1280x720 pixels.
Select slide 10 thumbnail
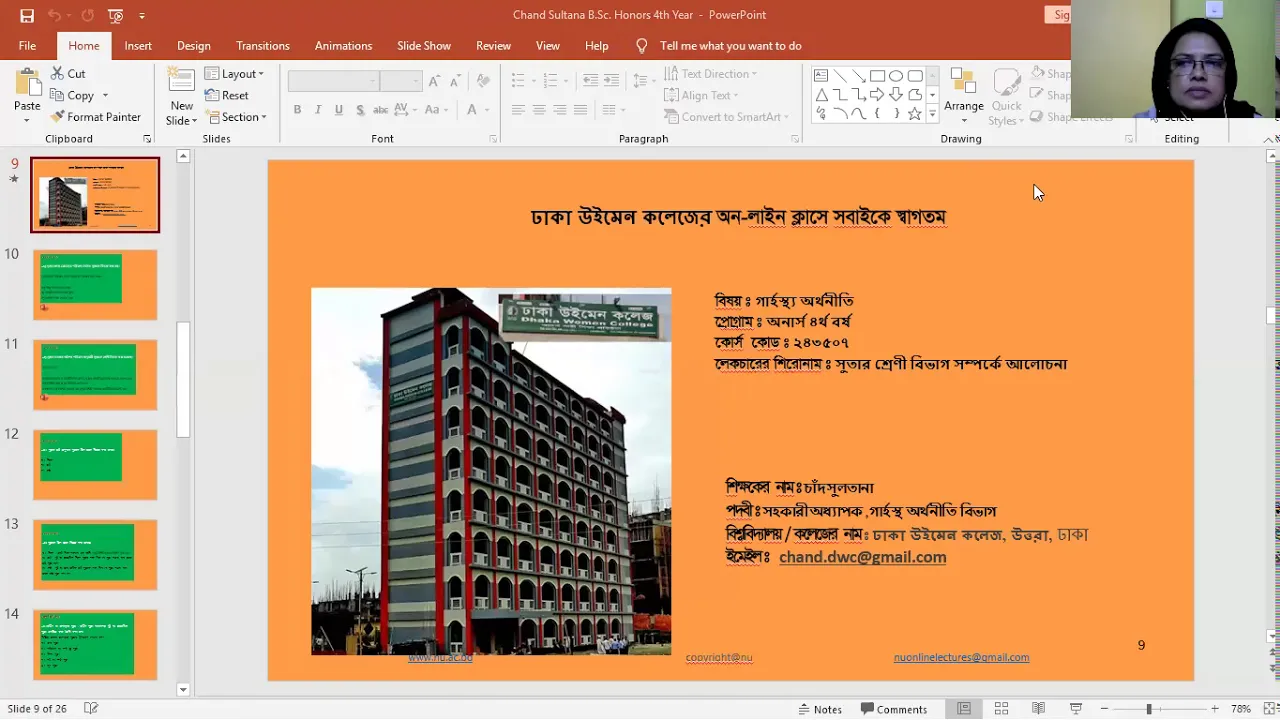pyautogui.click(x=95, y=285)
